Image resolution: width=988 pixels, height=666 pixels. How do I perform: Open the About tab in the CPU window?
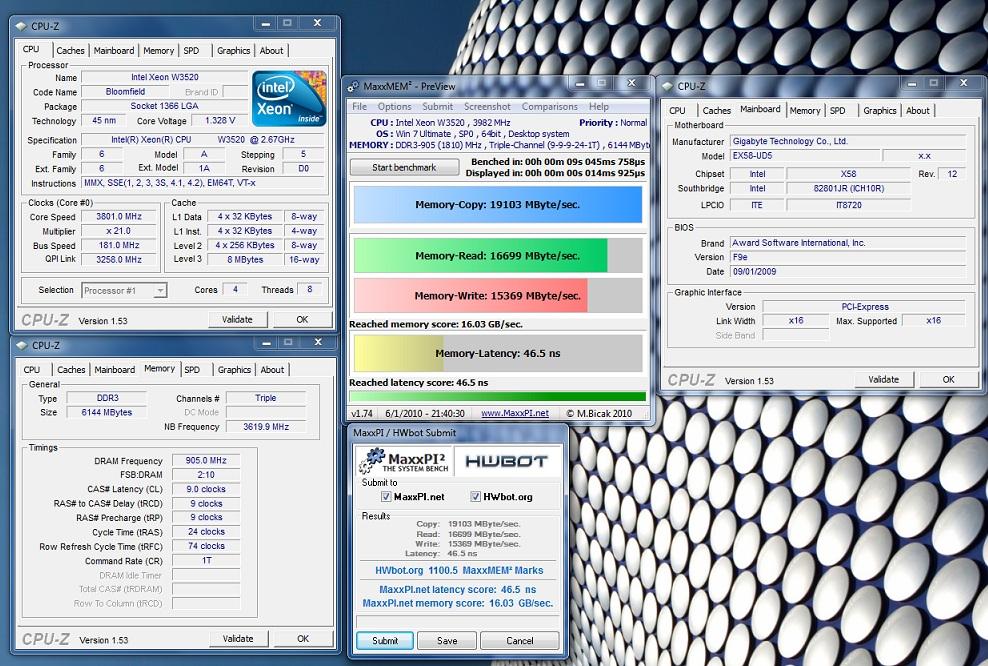click(272, 50)
